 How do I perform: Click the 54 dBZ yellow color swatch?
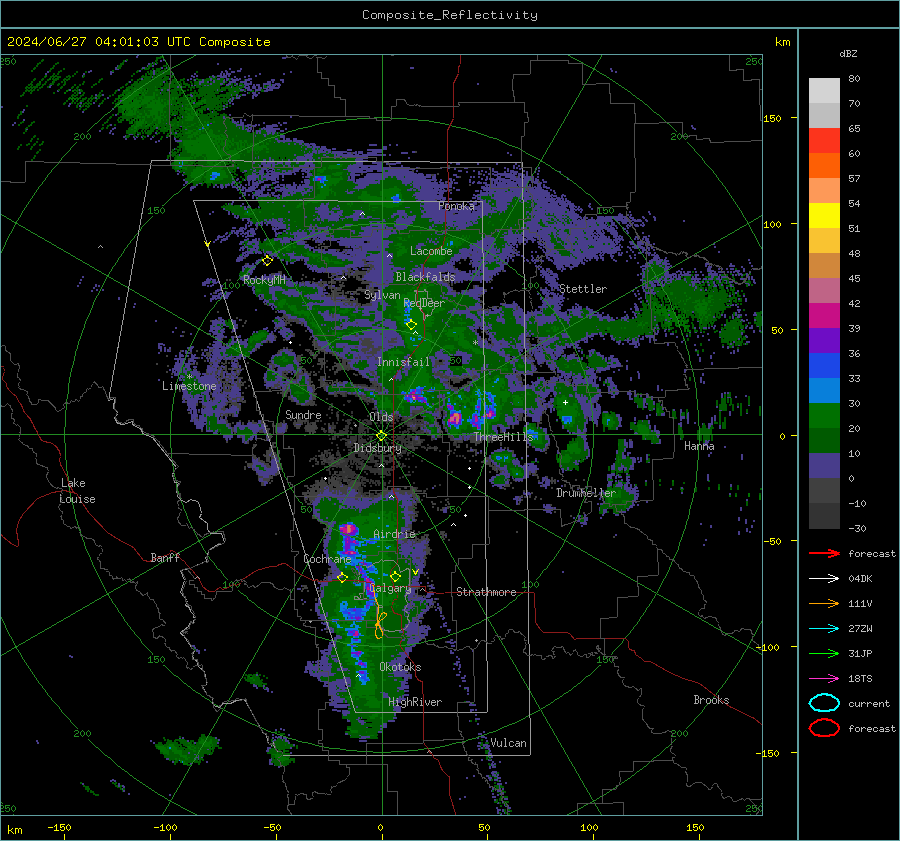(x=824, y=215)
